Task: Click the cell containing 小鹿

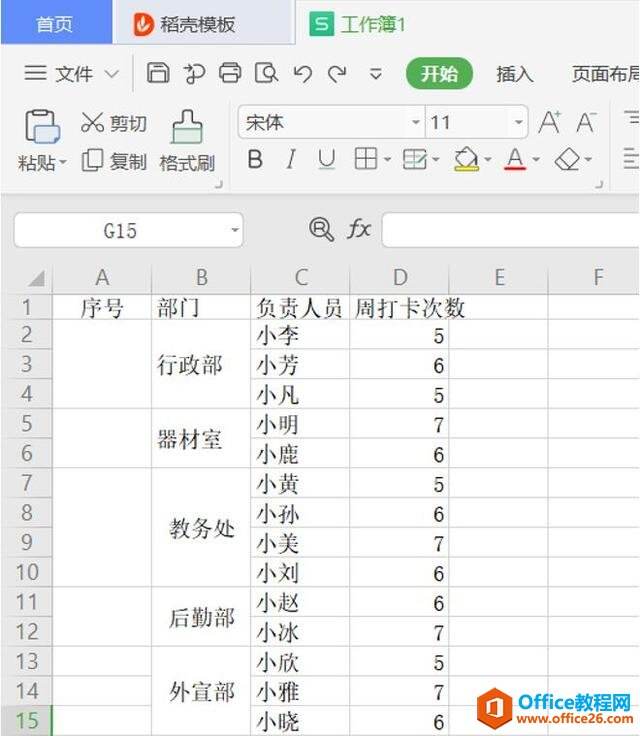Action: tap(300, 454)
